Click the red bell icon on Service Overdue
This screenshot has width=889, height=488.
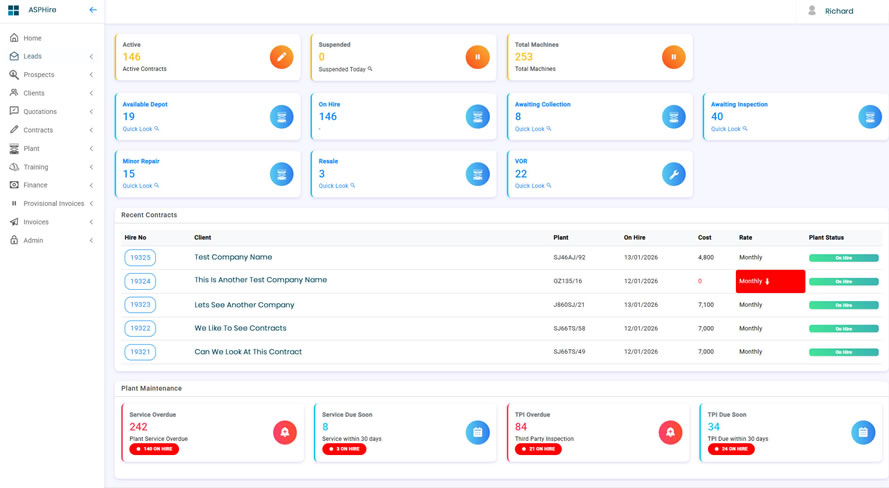285,432
